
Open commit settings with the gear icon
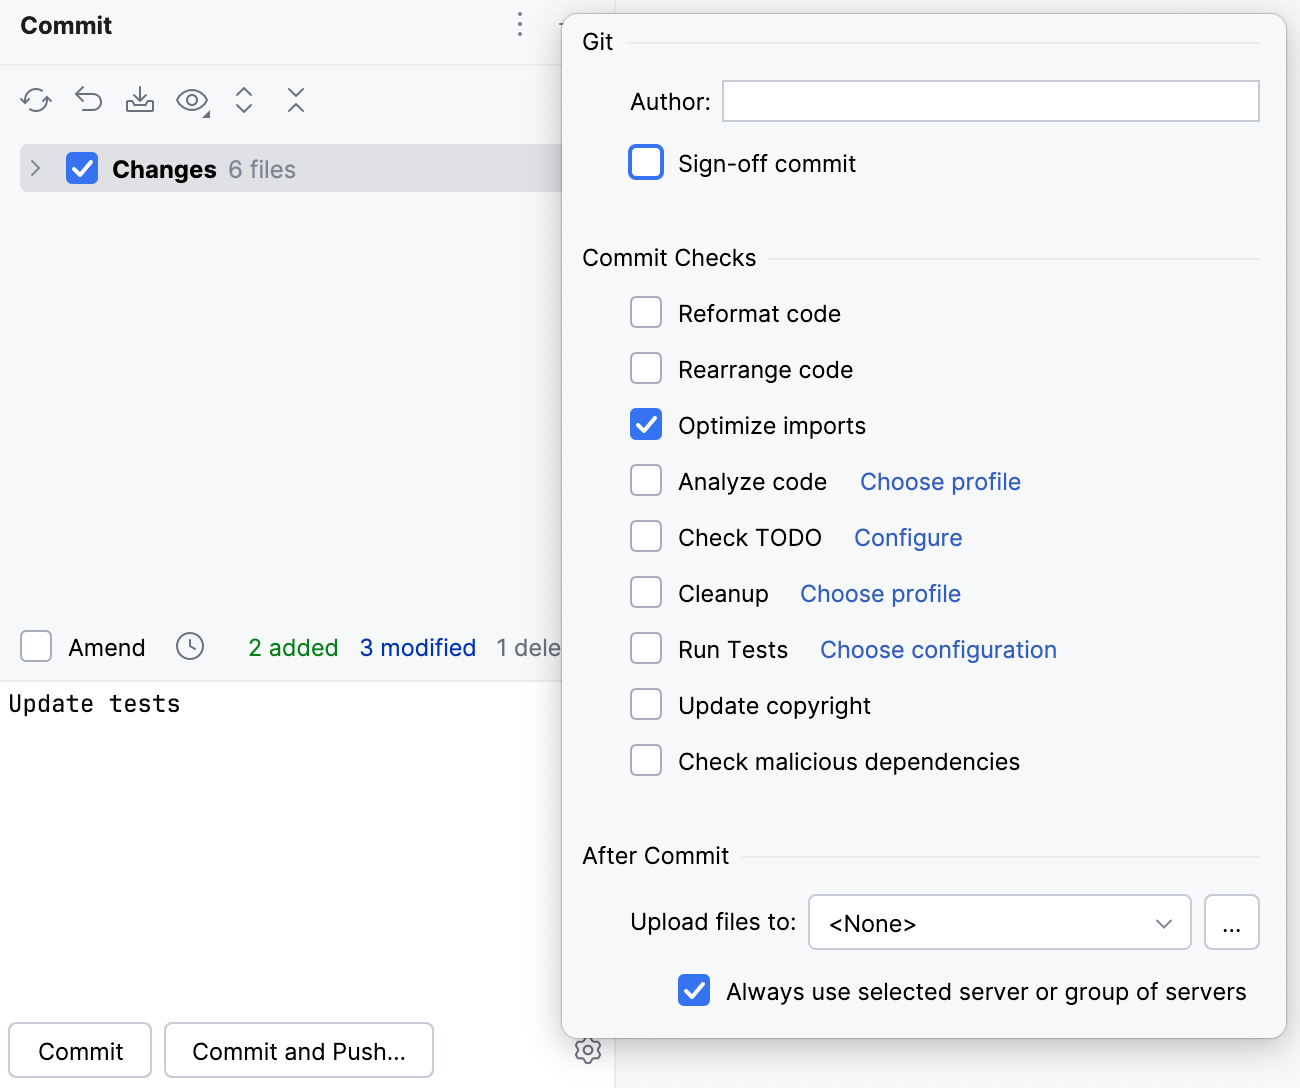pos(588,1050)
